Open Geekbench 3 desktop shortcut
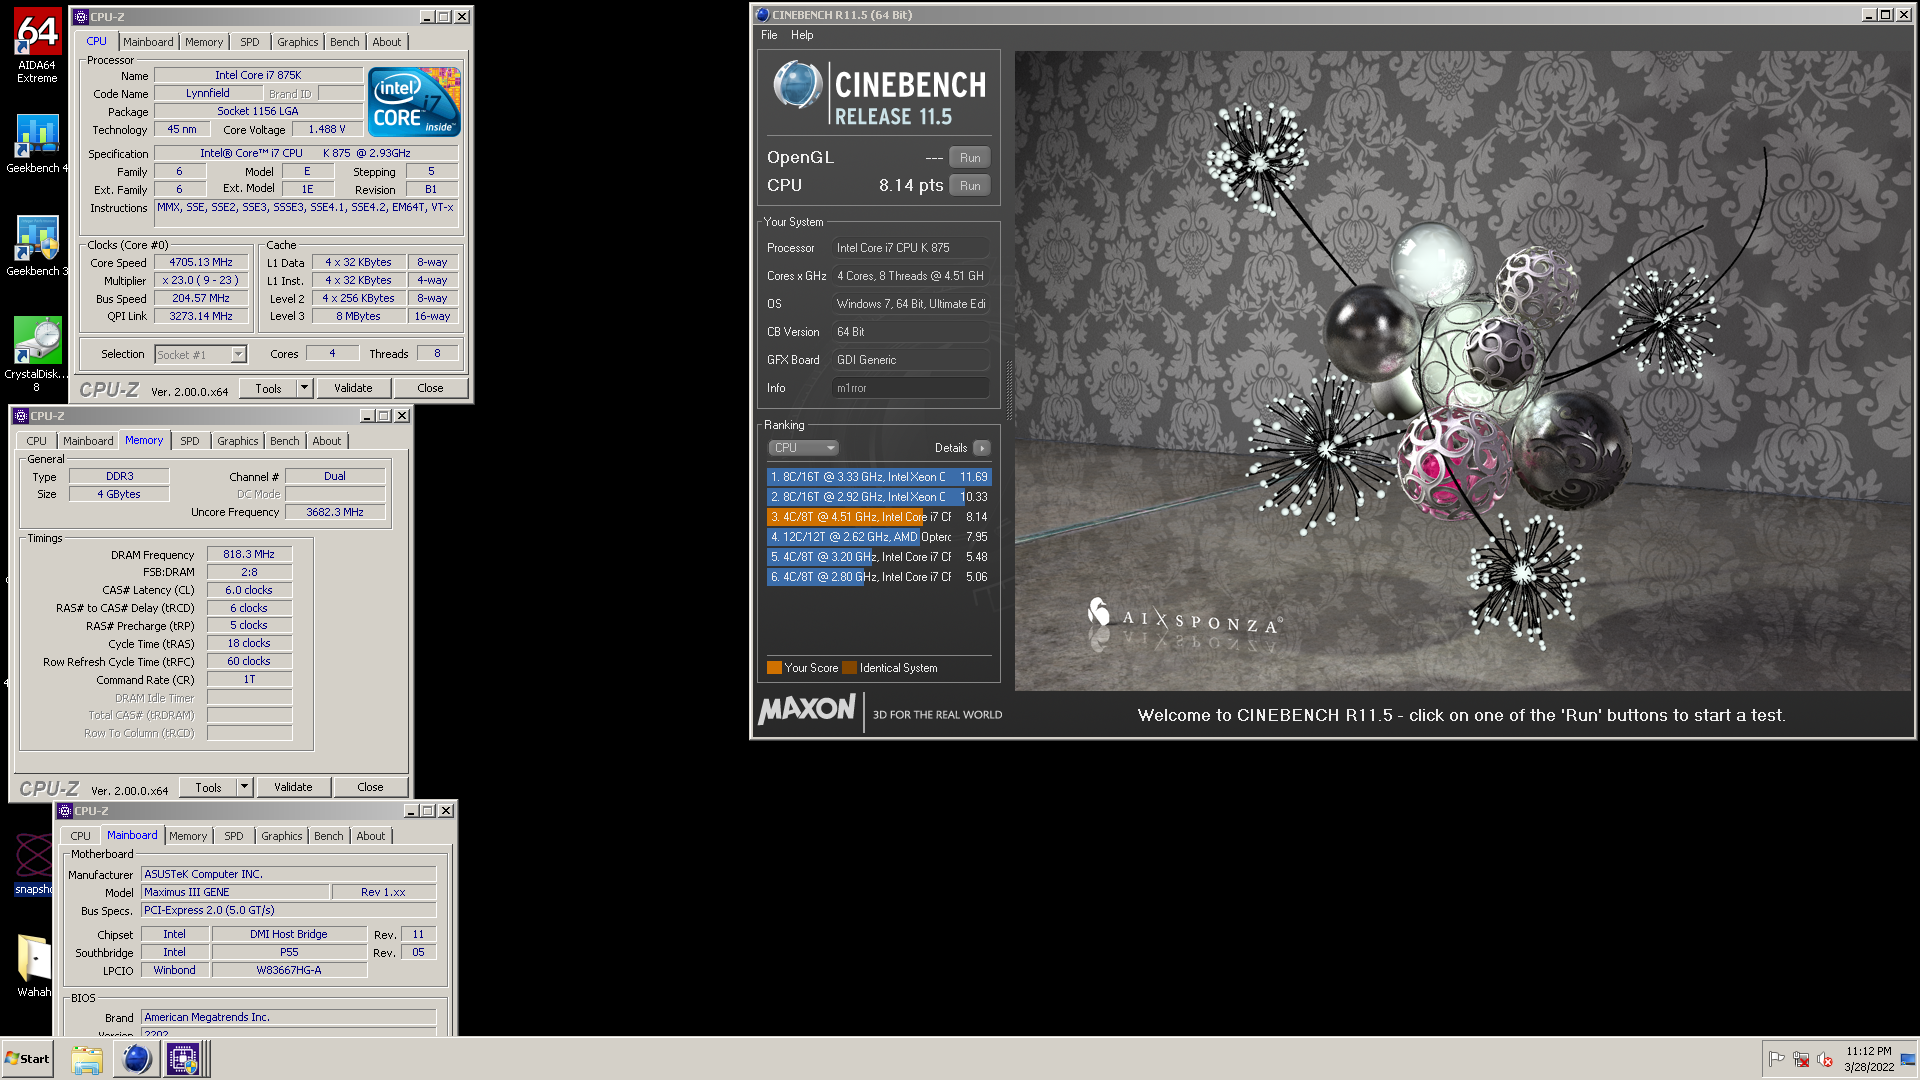Viewport: 1920px width, 1080px height. click(37, 246)
